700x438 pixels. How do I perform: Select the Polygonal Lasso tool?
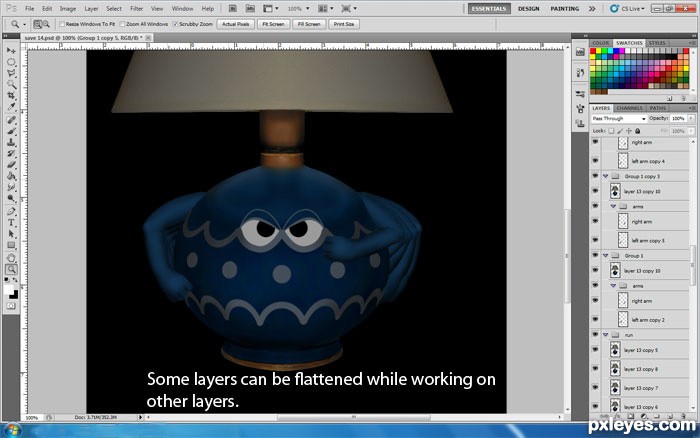pyautogui.click(x=11, y=73)
